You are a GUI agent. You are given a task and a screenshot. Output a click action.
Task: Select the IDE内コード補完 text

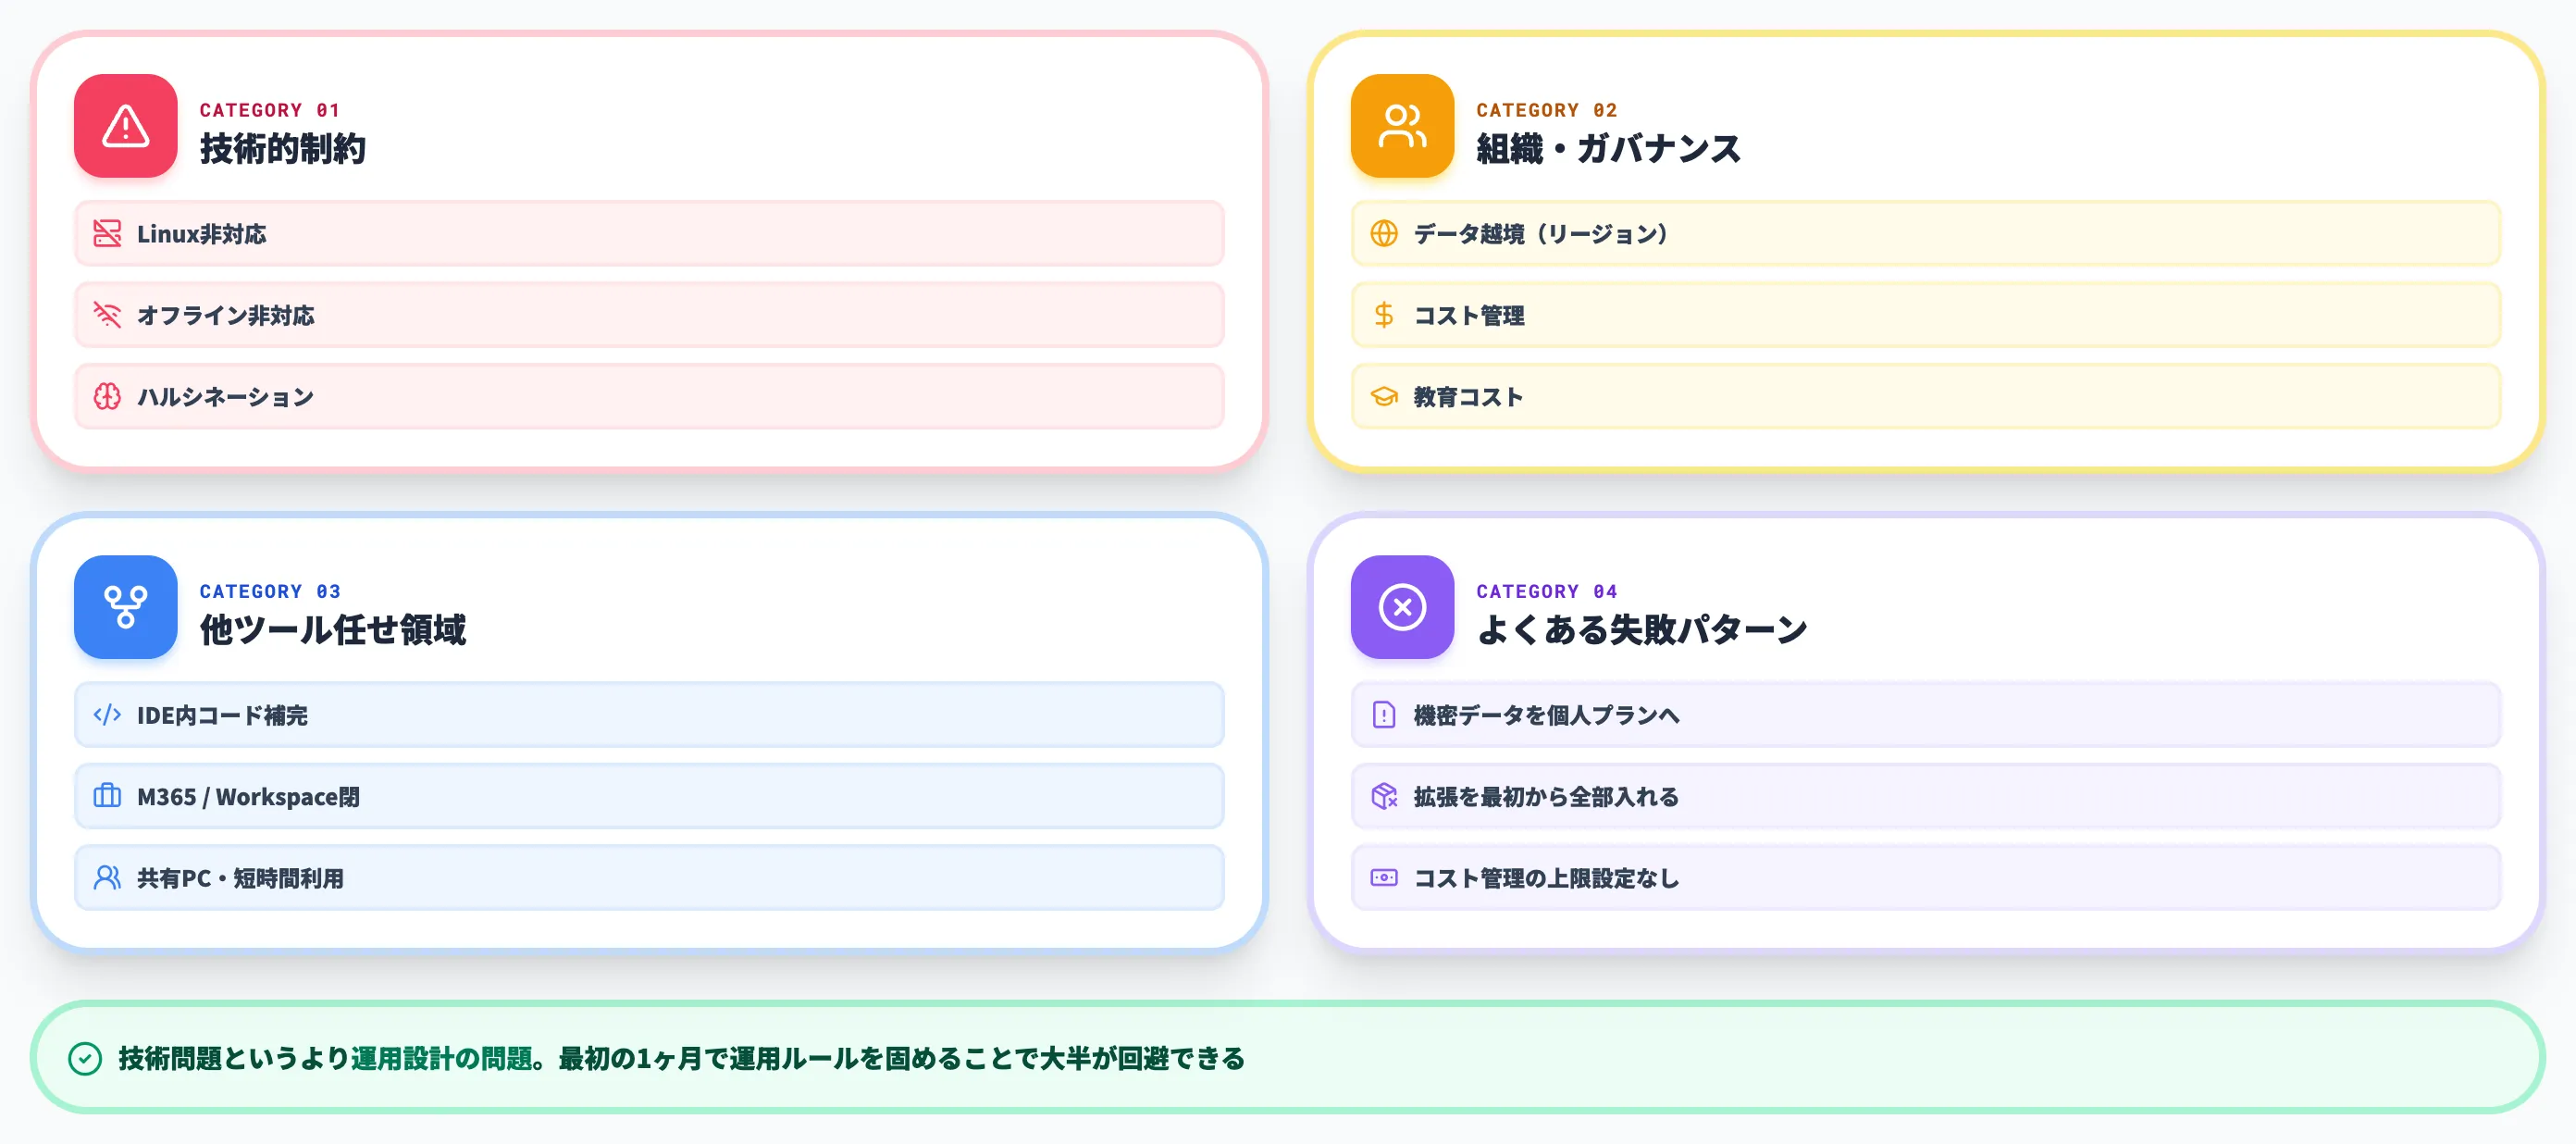(x=222, y=715)
